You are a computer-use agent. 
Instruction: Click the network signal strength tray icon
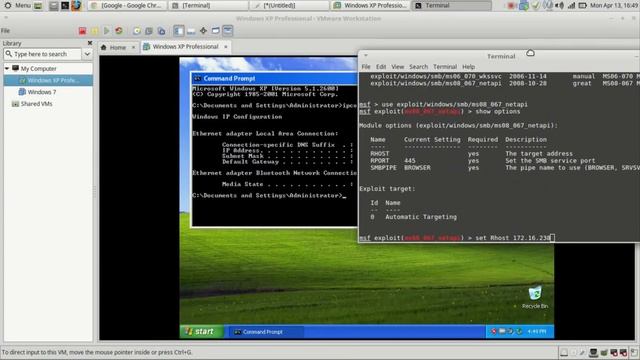coord(571,5)
